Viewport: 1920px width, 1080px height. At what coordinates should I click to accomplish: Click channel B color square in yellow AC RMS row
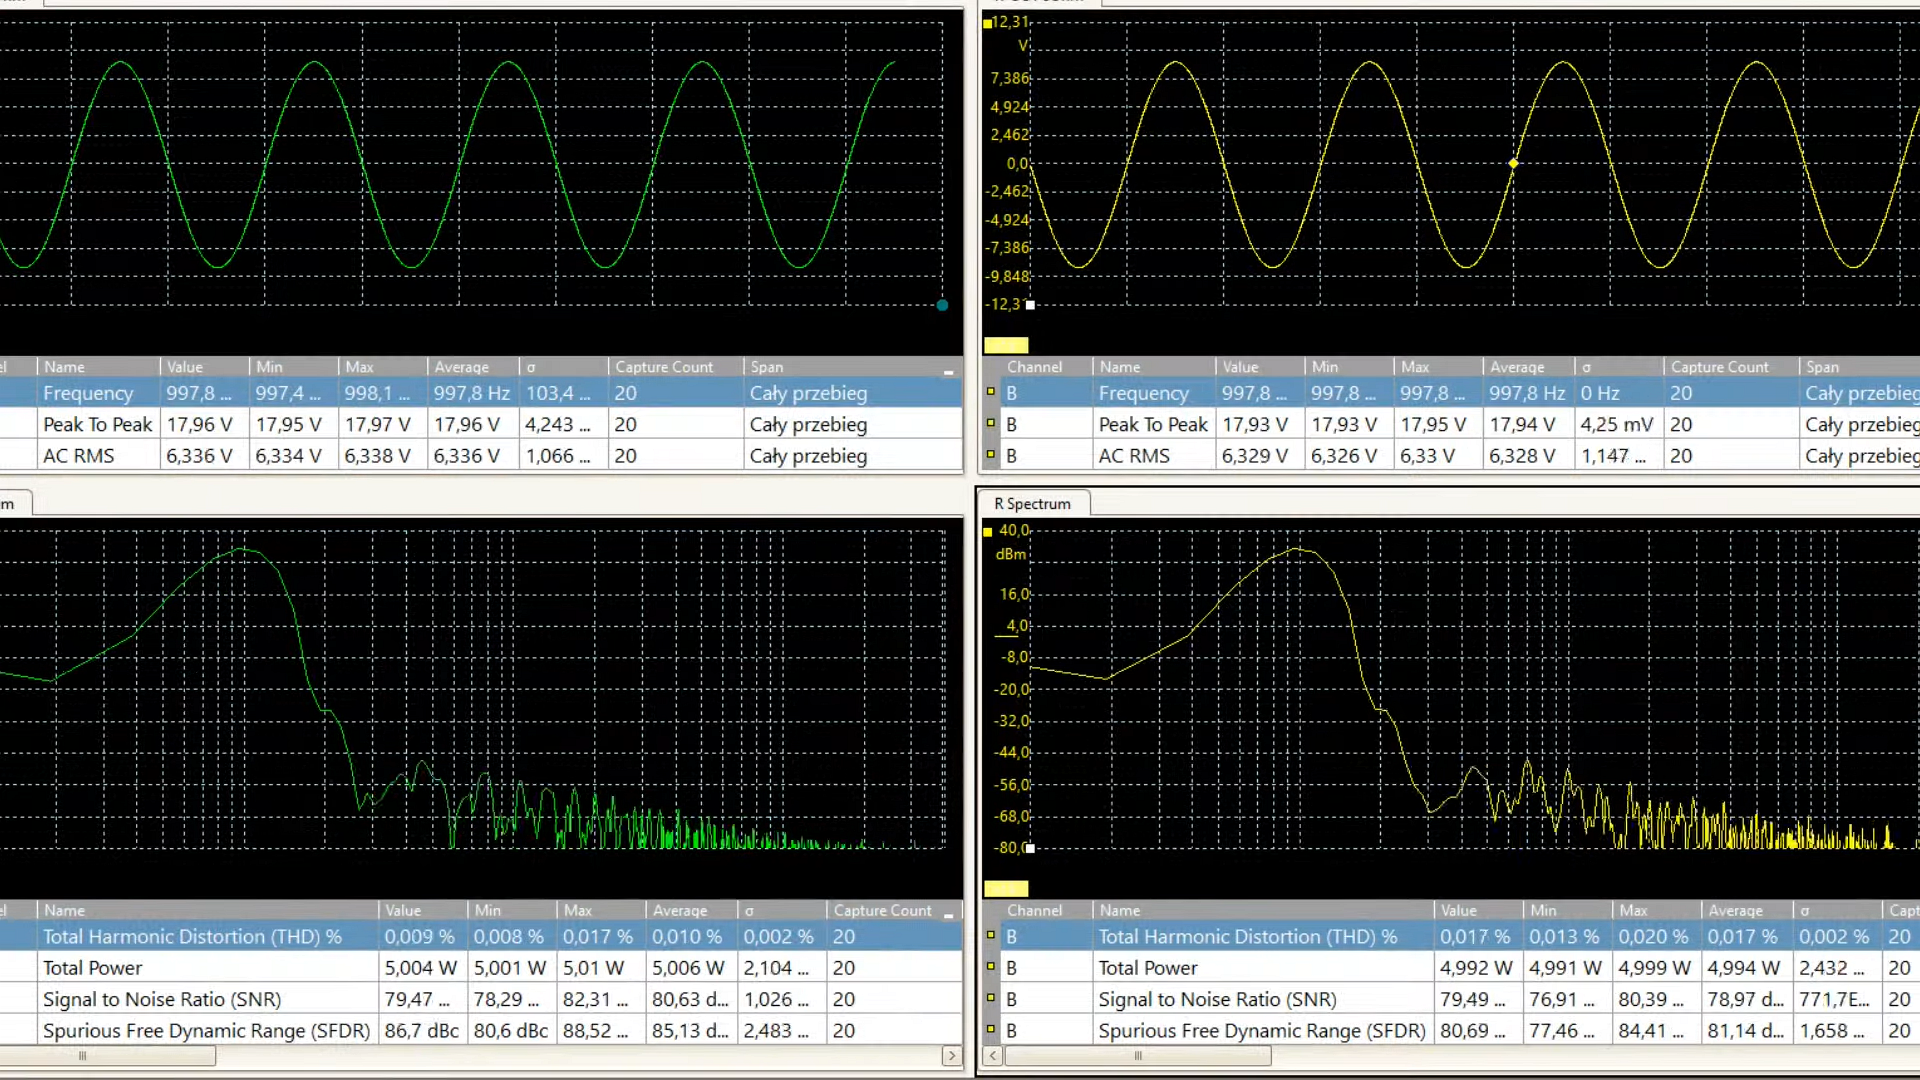click(x=991, y=454)
